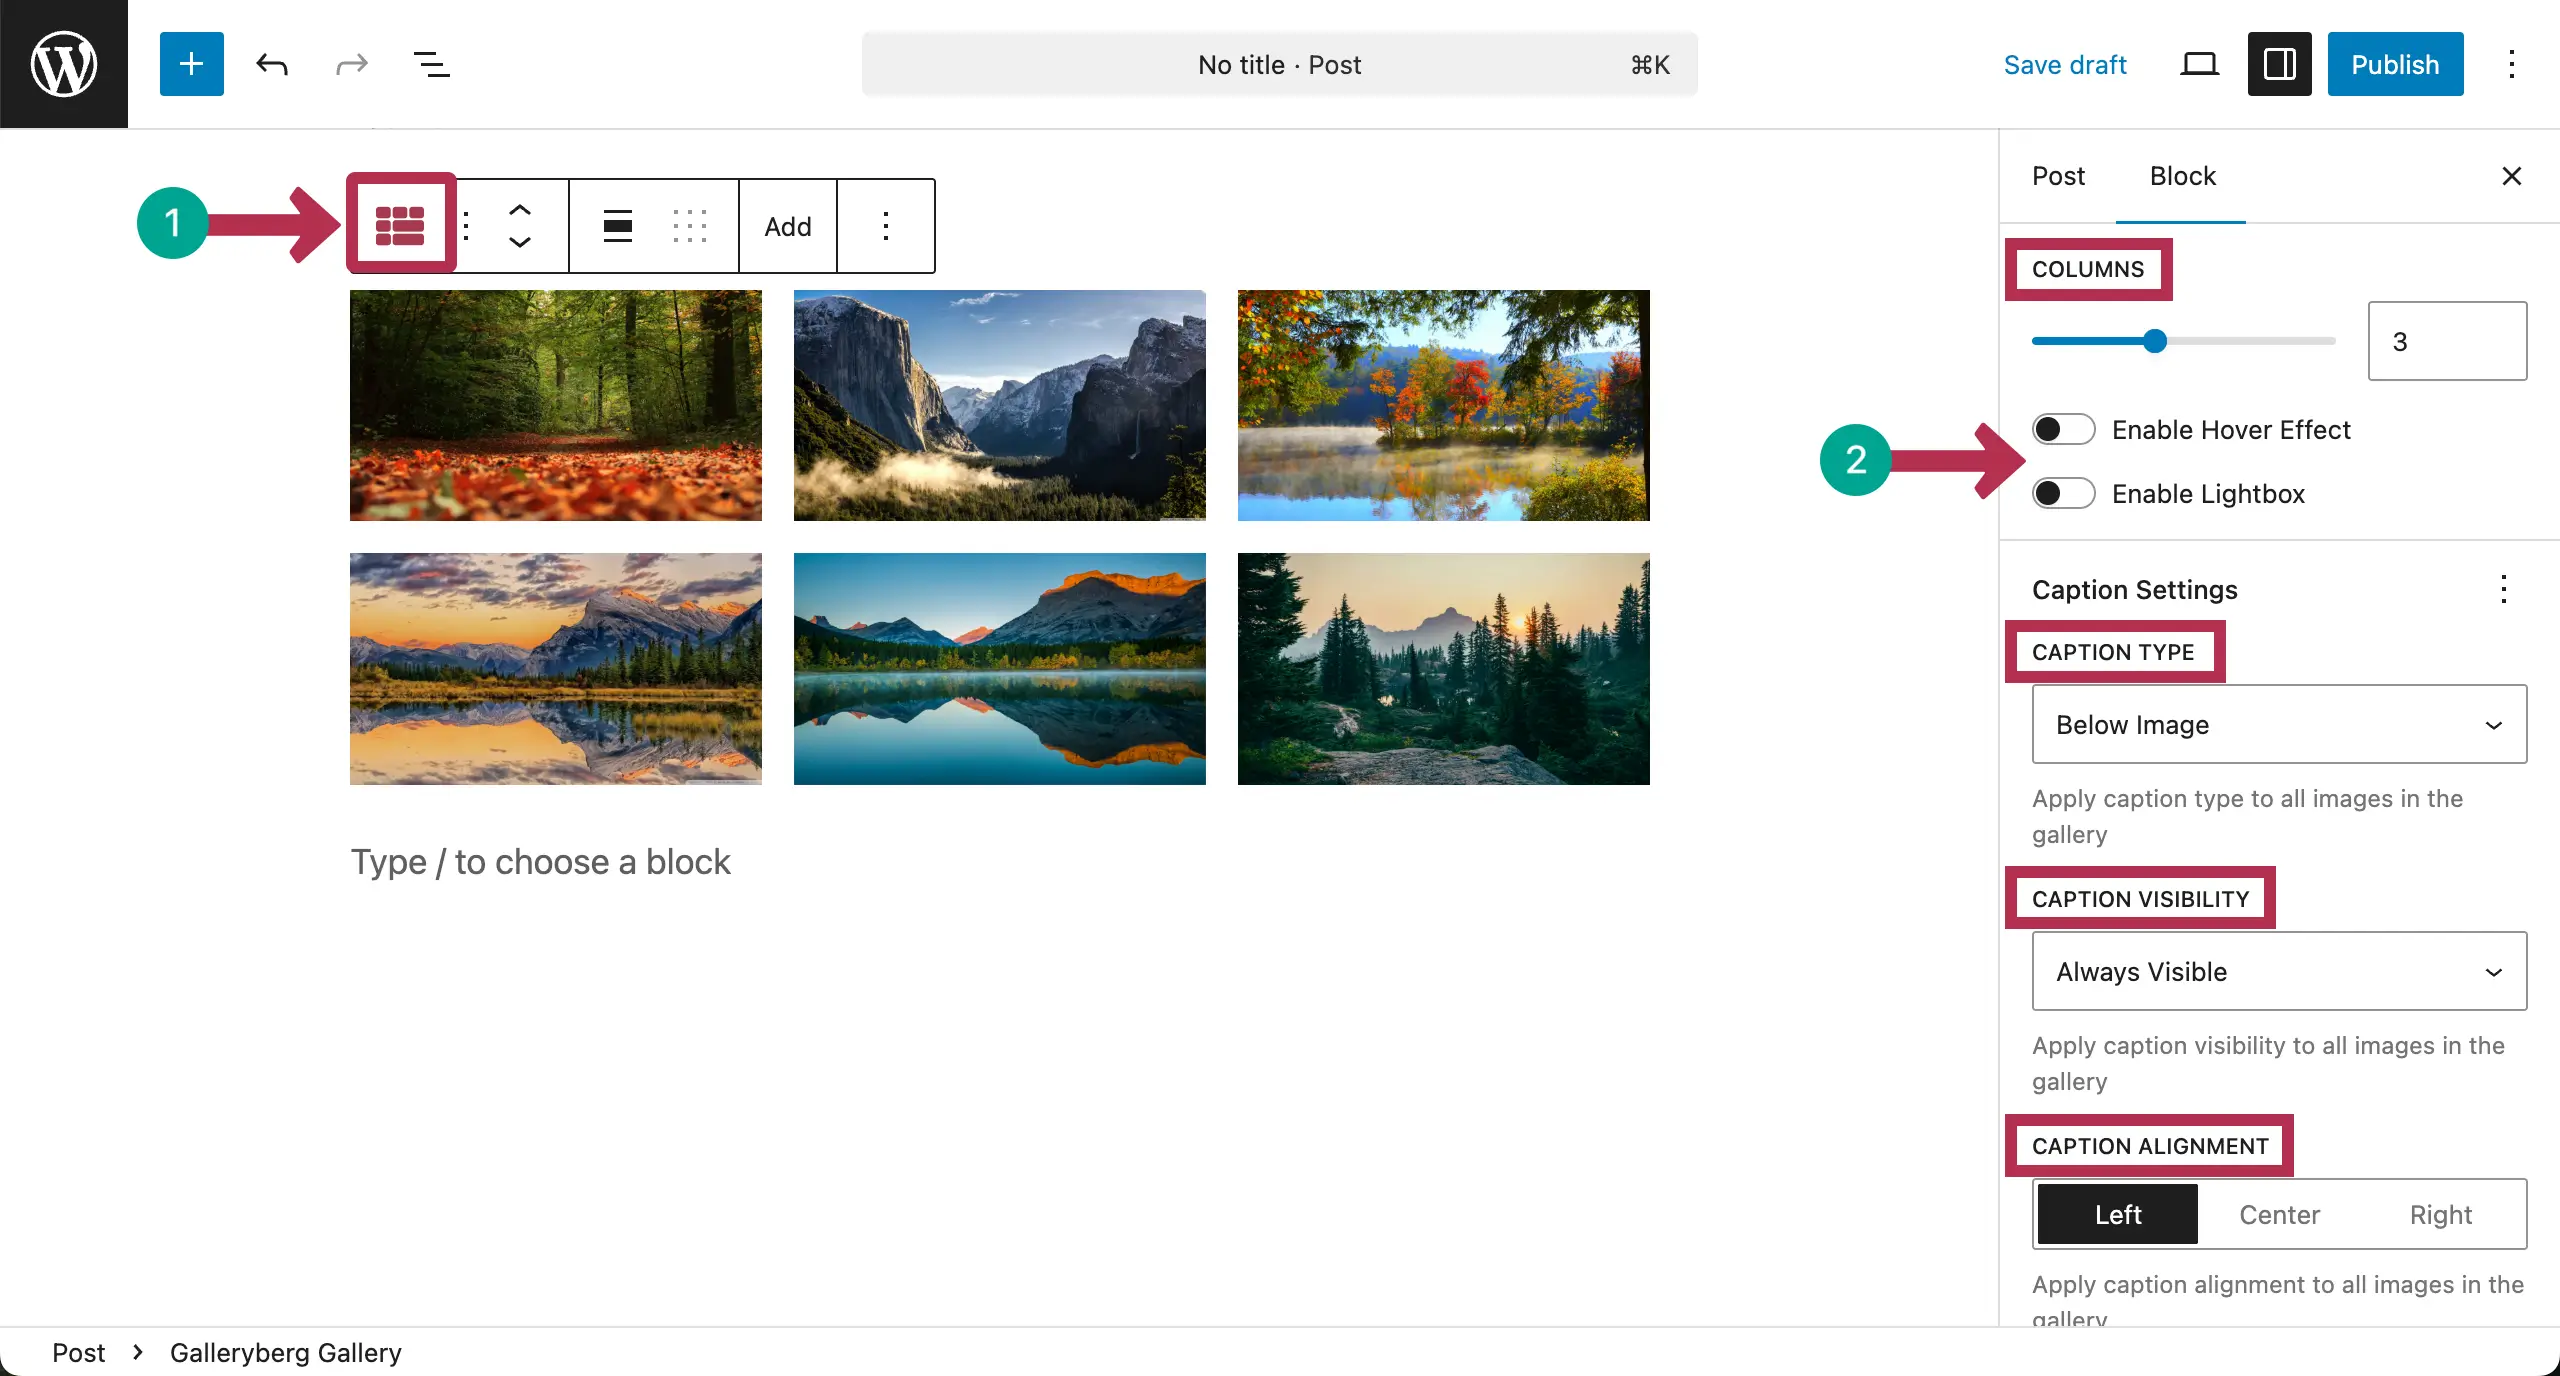
Task: Select Center caption alignment
Action: [x=2279, y=1215]
